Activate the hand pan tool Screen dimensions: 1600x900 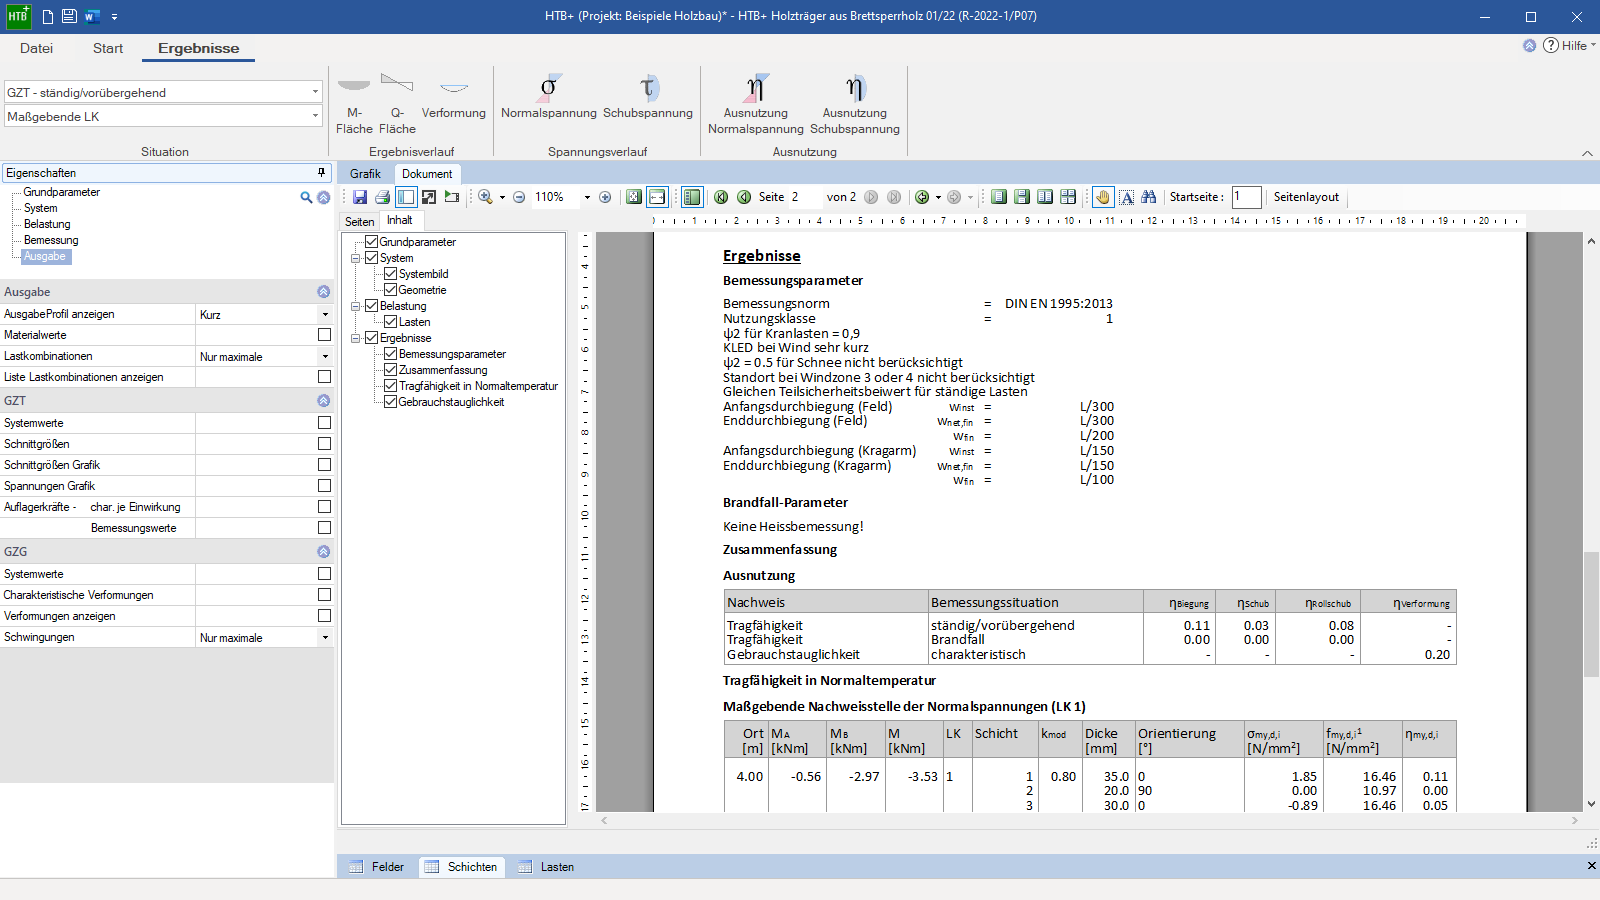(1103, 197)
